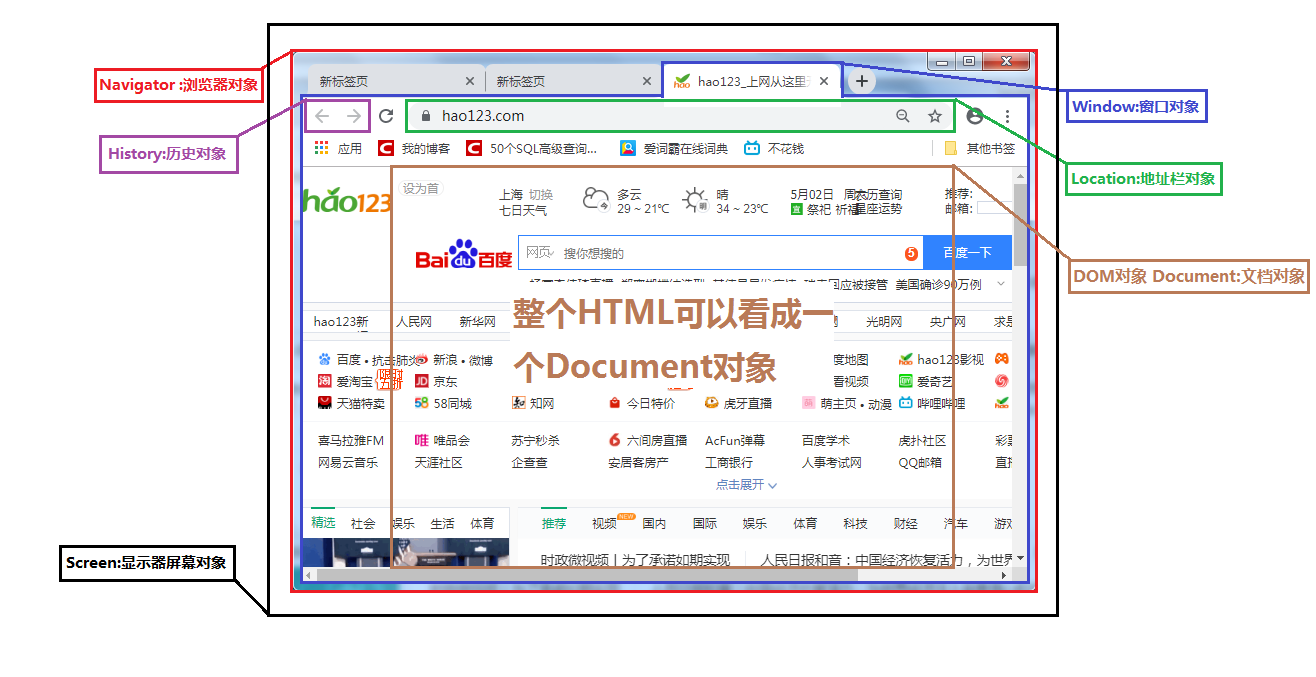Click the Baidu logo
Screen dimensions: 1316x677
(462, 253)
